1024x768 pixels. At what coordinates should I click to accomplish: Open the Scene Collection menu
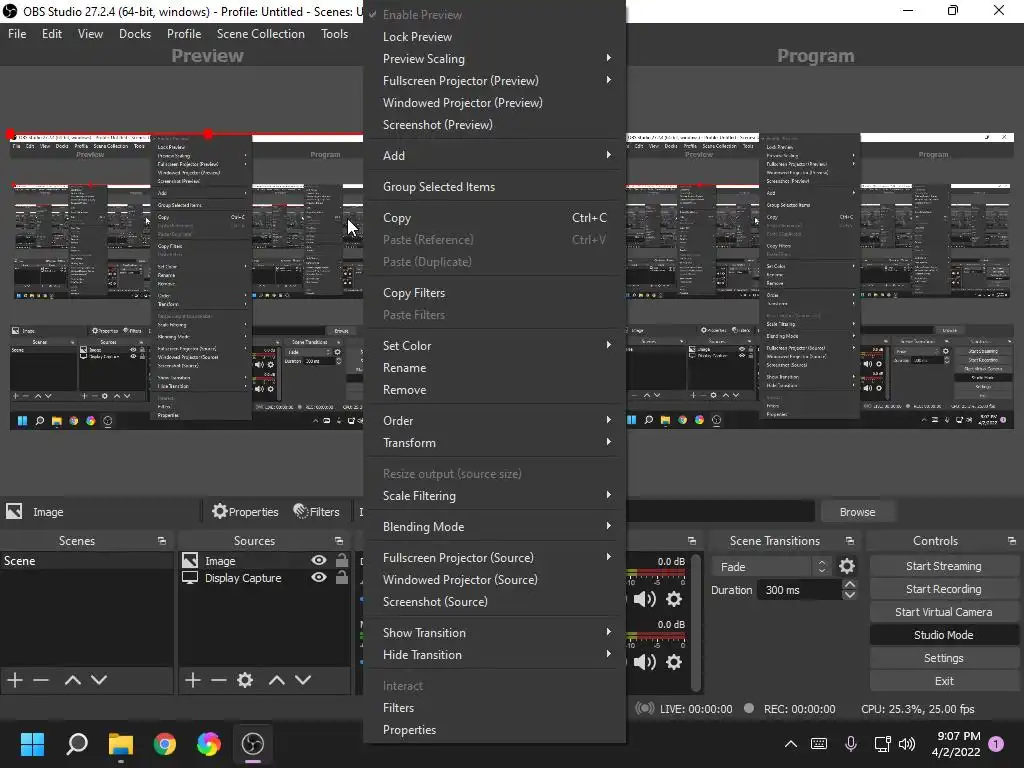click(261, 34)
